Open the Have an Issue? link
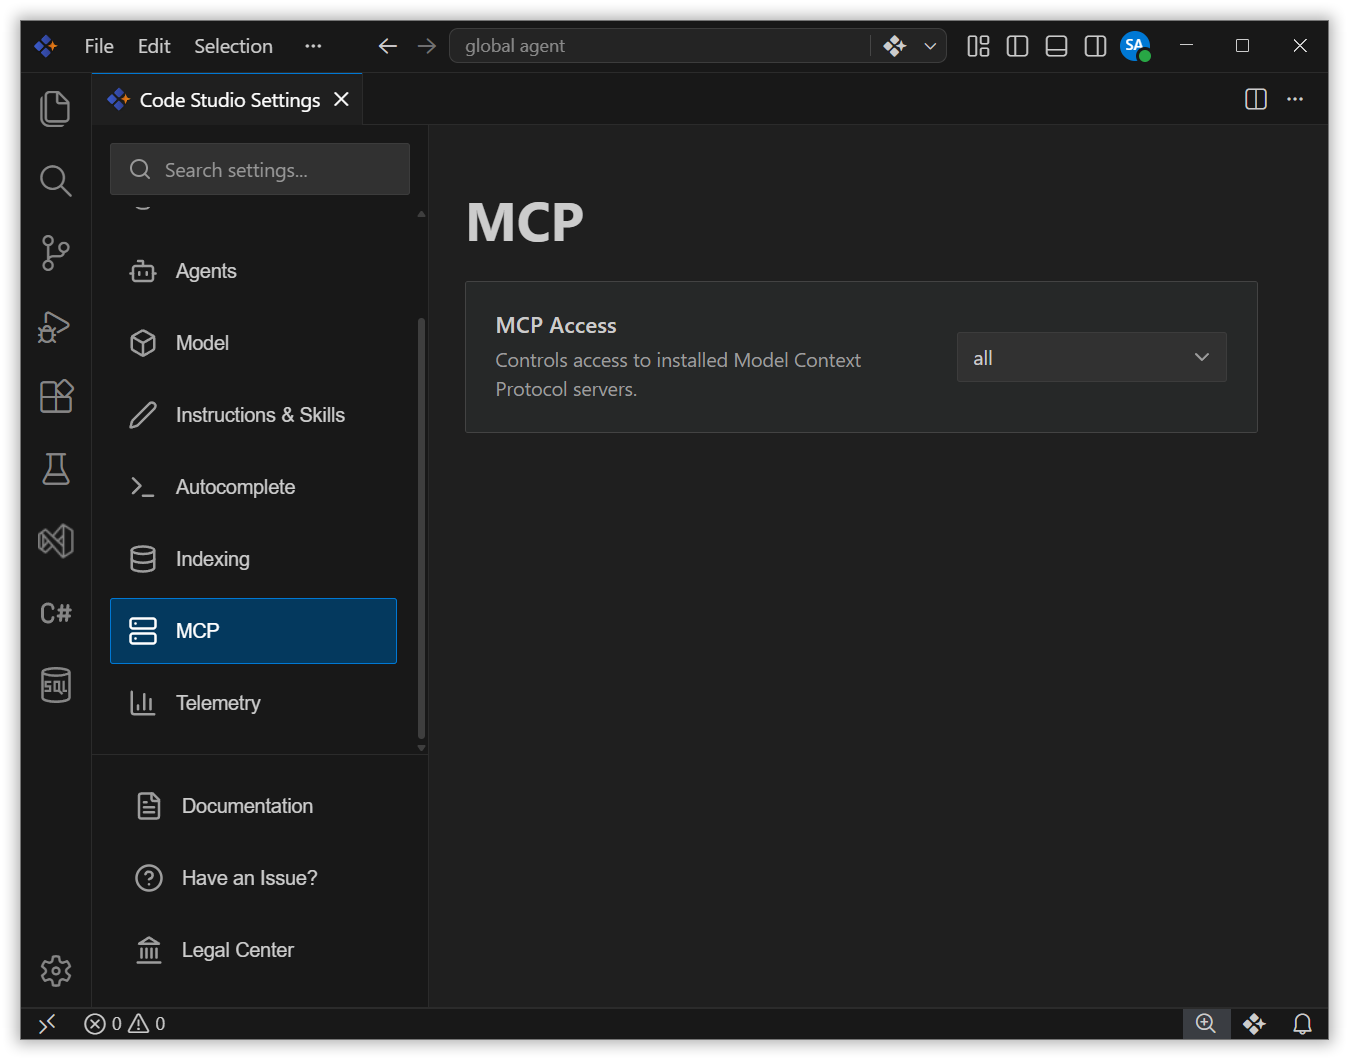The width and height of the screenshot is (1349, 1060). (249, 878)
